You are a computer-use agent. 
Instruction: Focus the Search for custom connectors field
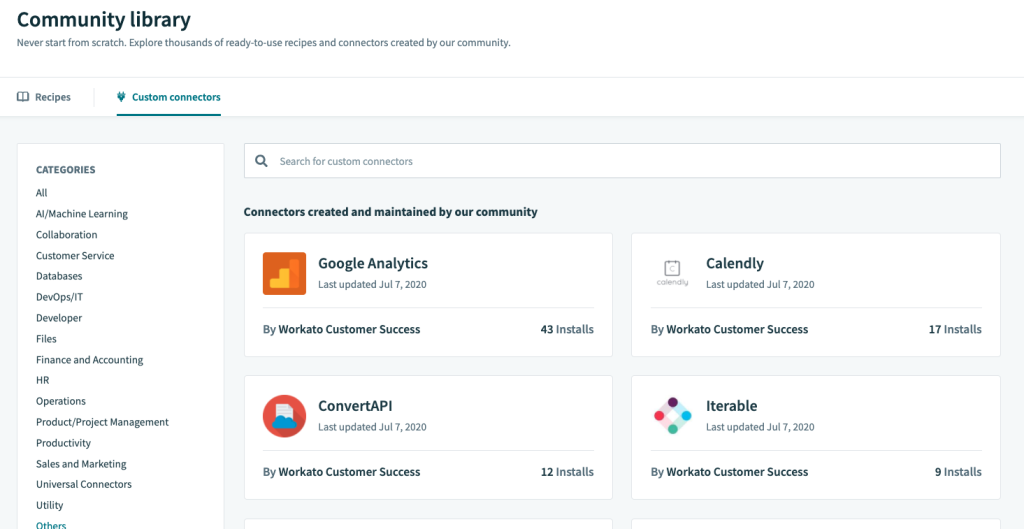tap(622, 161)
